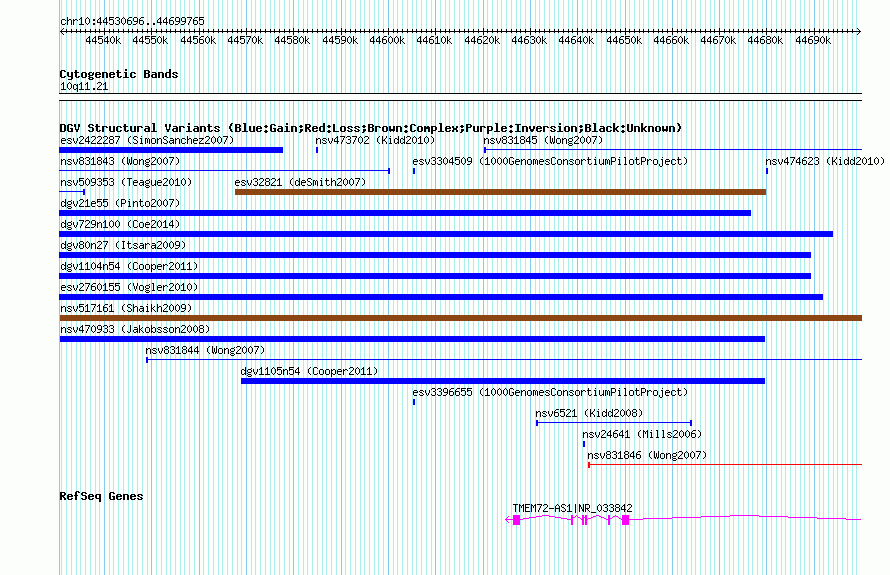Viewport: 890px width, 575px height.
Task: Select the nsv517161 (Shaikh2009) label
Action: pyautogui.click(x=126, y=308)
